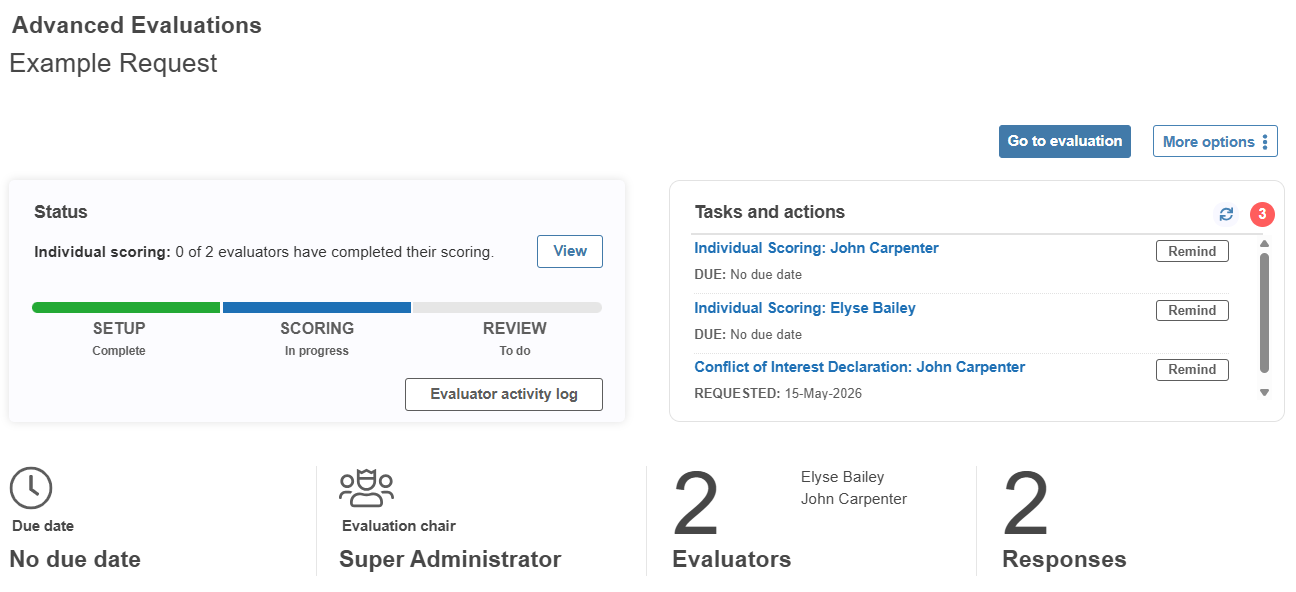This screenshot has width=1296, height=592.
Task: Open Conflict of Interest Declaration: John Carpenter
Action: click(x=860, y=367)
